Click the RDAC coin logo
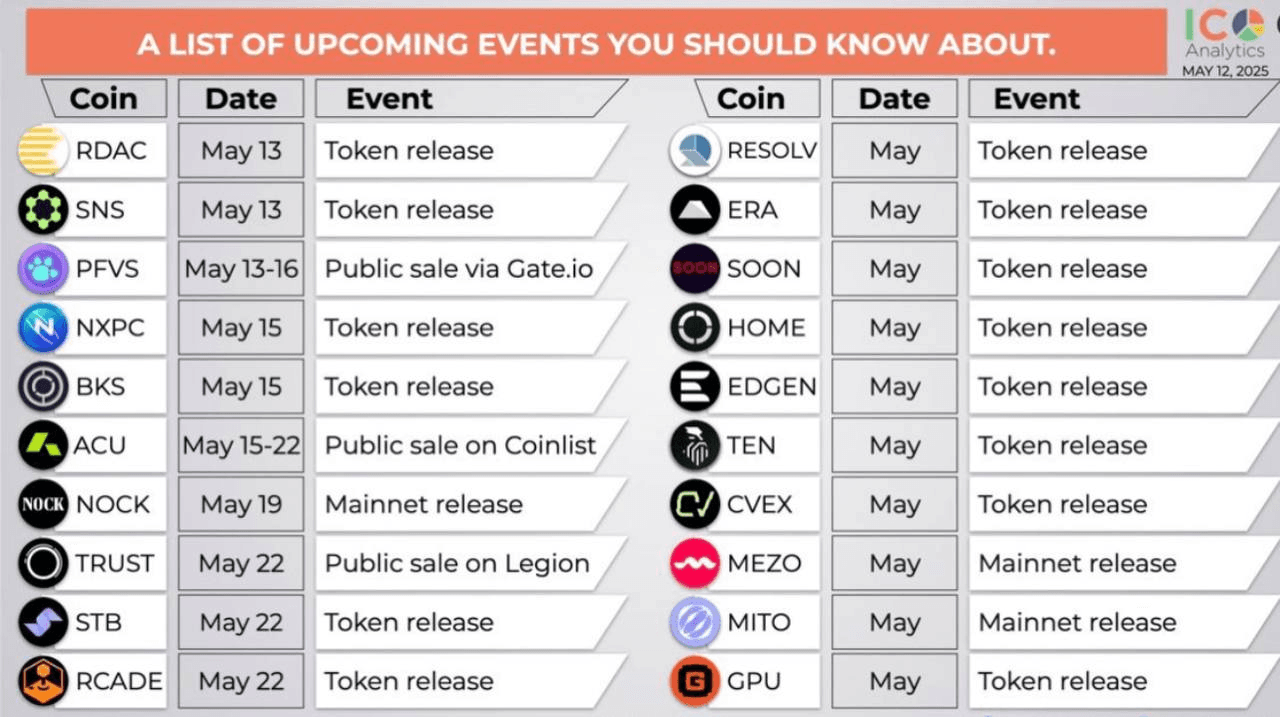 [43, 151]
